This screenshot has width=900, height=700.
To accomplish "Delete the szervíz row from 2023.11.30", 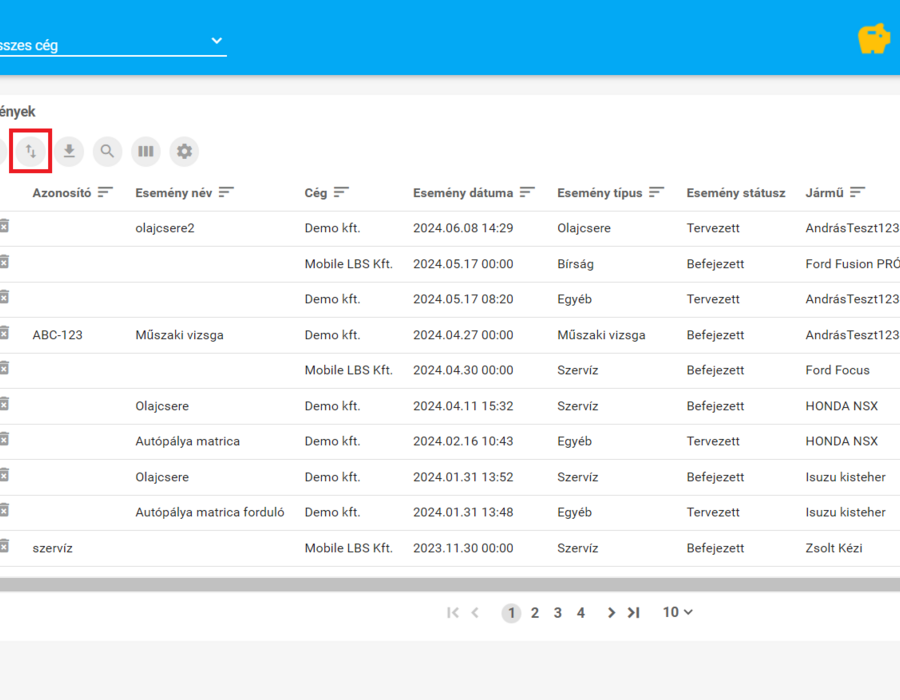I will pos(4,546).
